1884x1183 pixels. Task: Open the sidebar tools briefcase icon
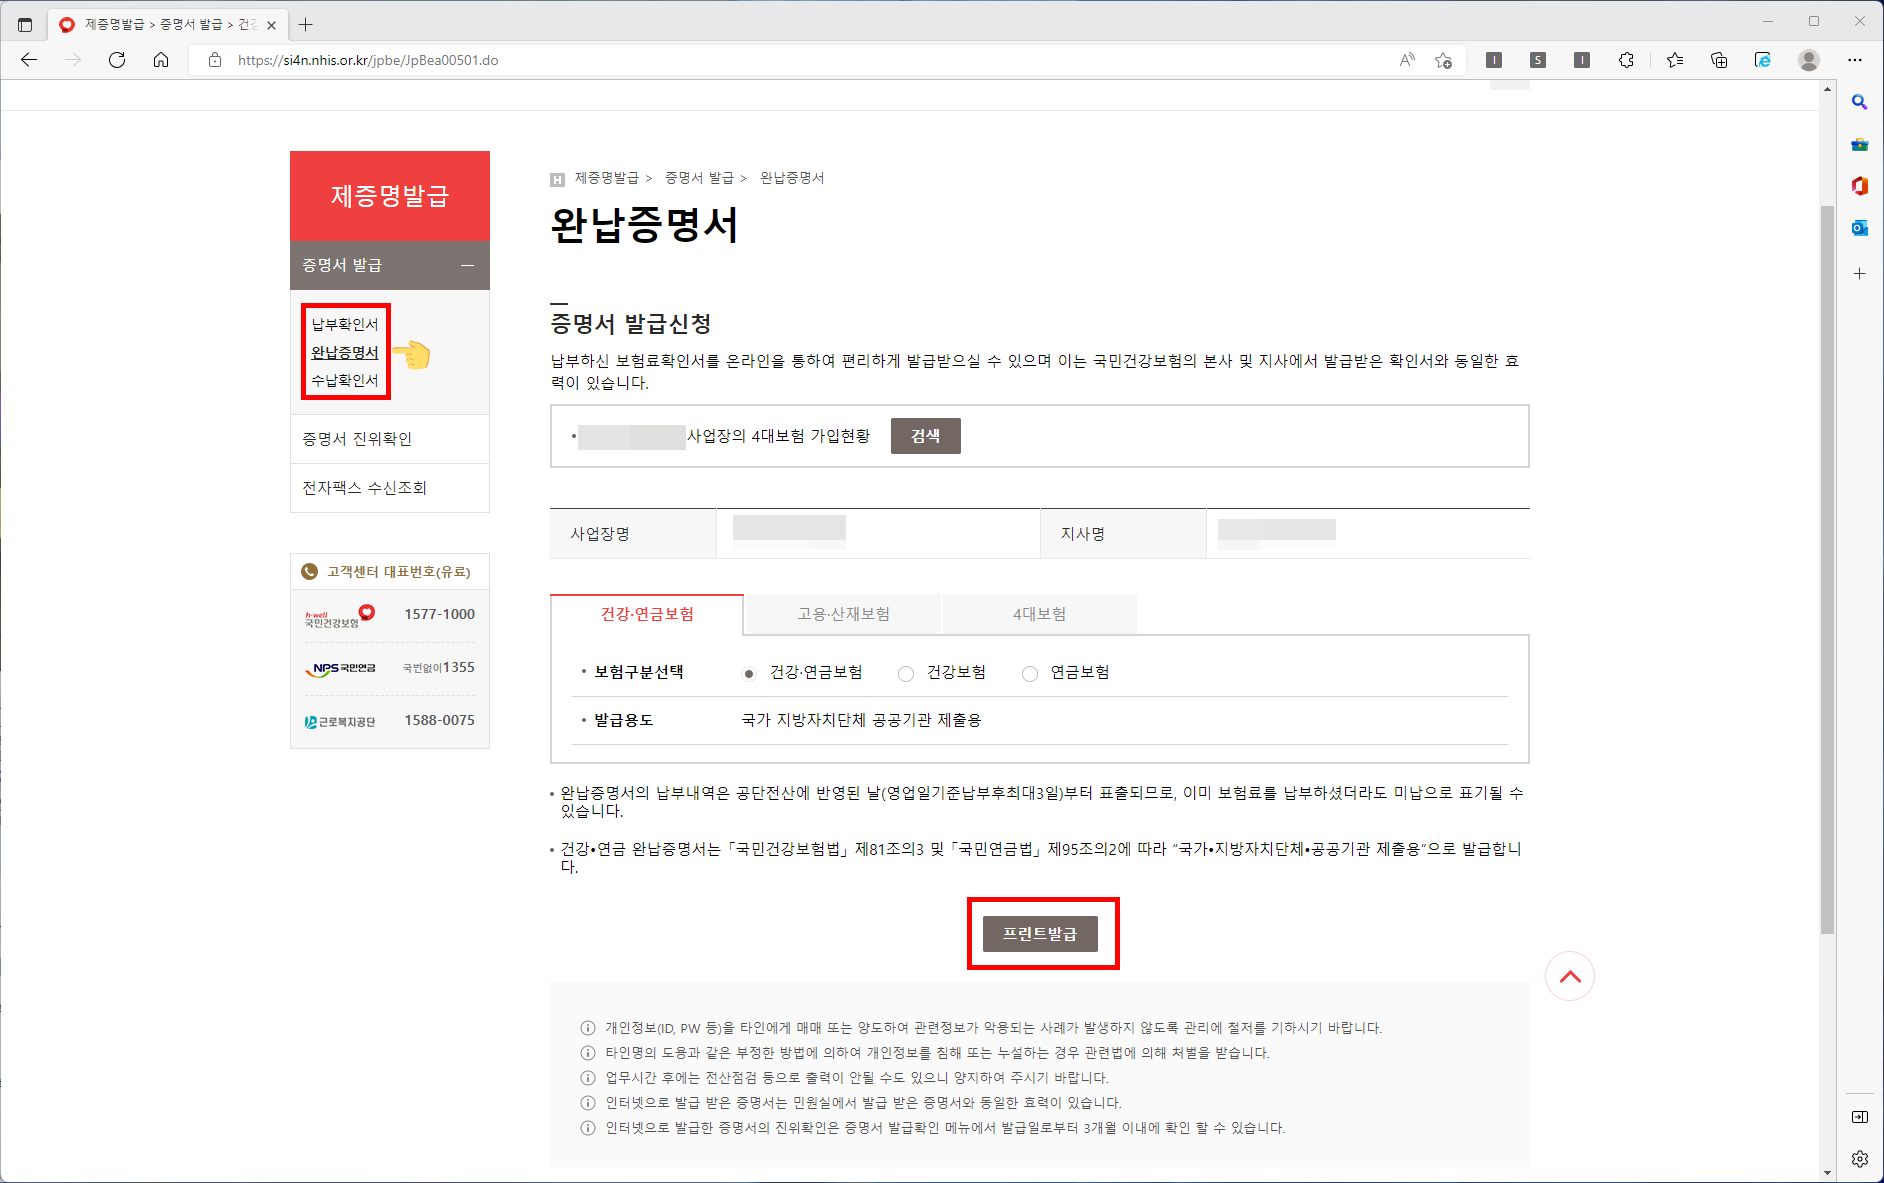[x=1860, y=144]
